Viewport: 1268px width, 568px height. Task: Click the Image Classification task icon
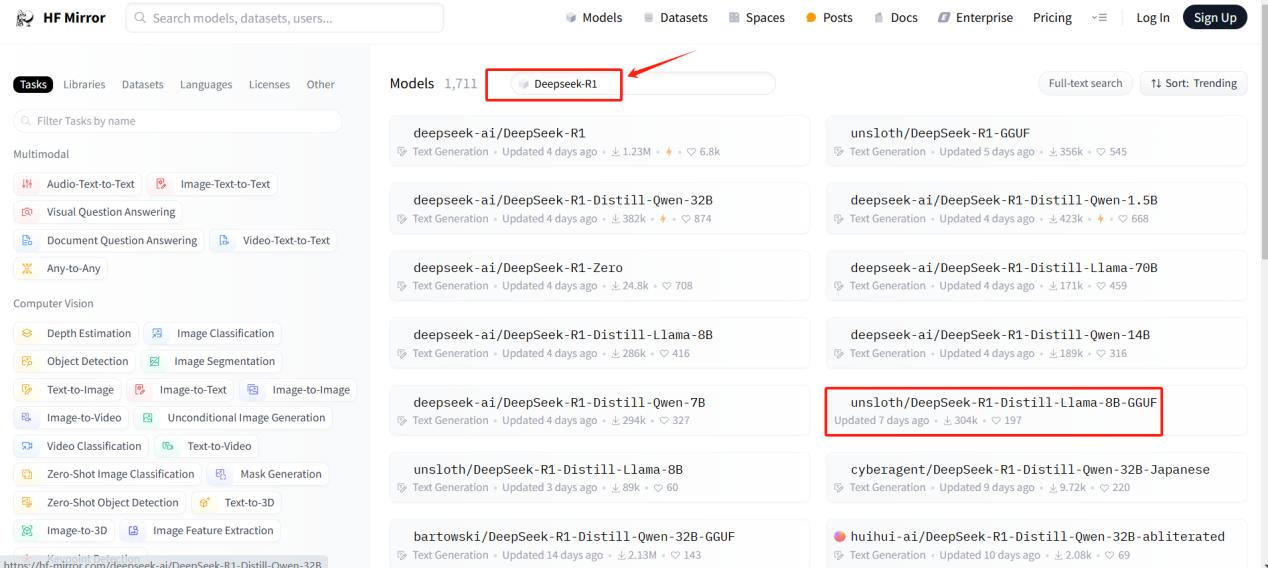click(x=157, y=333)
